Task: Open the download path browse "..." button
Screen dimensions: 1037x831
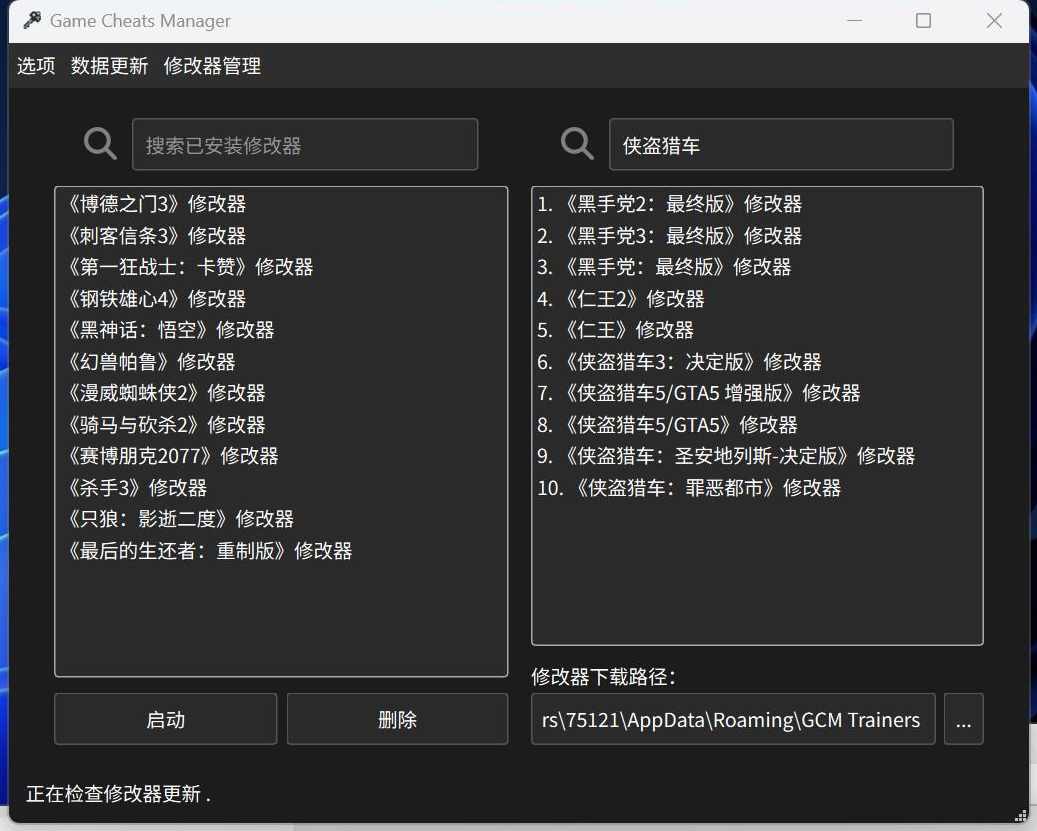Action: click(963, 719)
